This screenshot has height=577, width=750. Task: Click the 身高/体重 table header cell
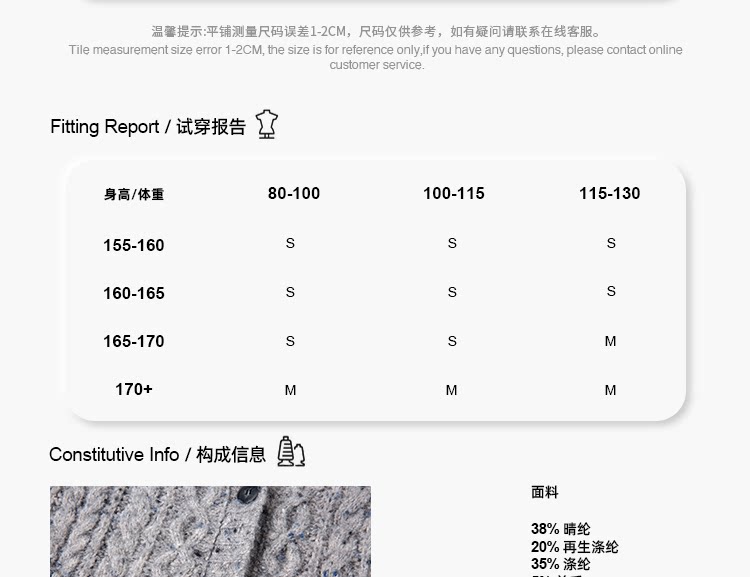[x=133, y=195]
